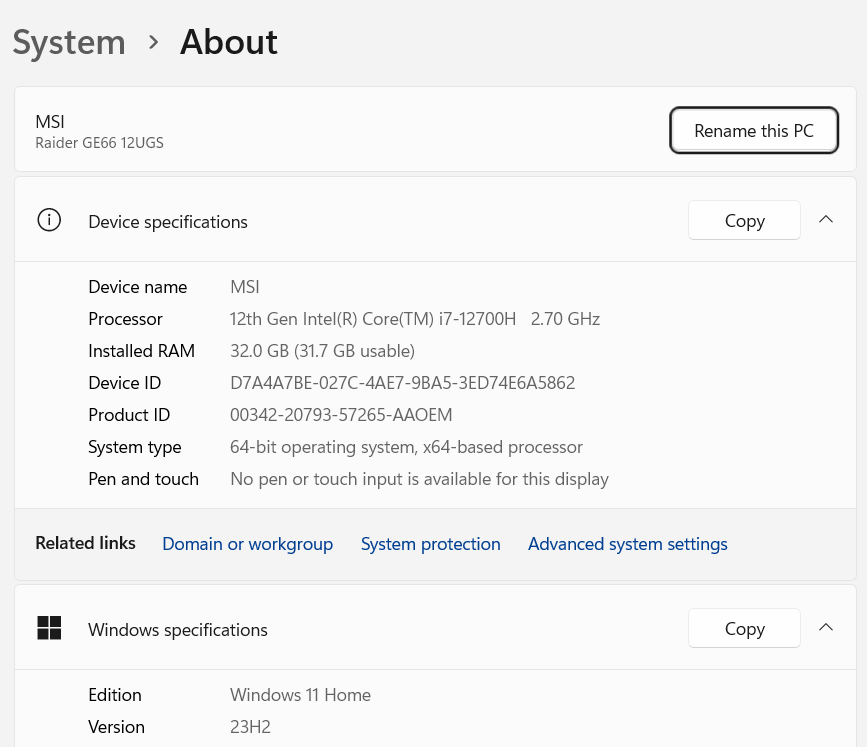Select the 32.0 GB installed RAM value
The image size is (867, 747).
coord(322,351)
